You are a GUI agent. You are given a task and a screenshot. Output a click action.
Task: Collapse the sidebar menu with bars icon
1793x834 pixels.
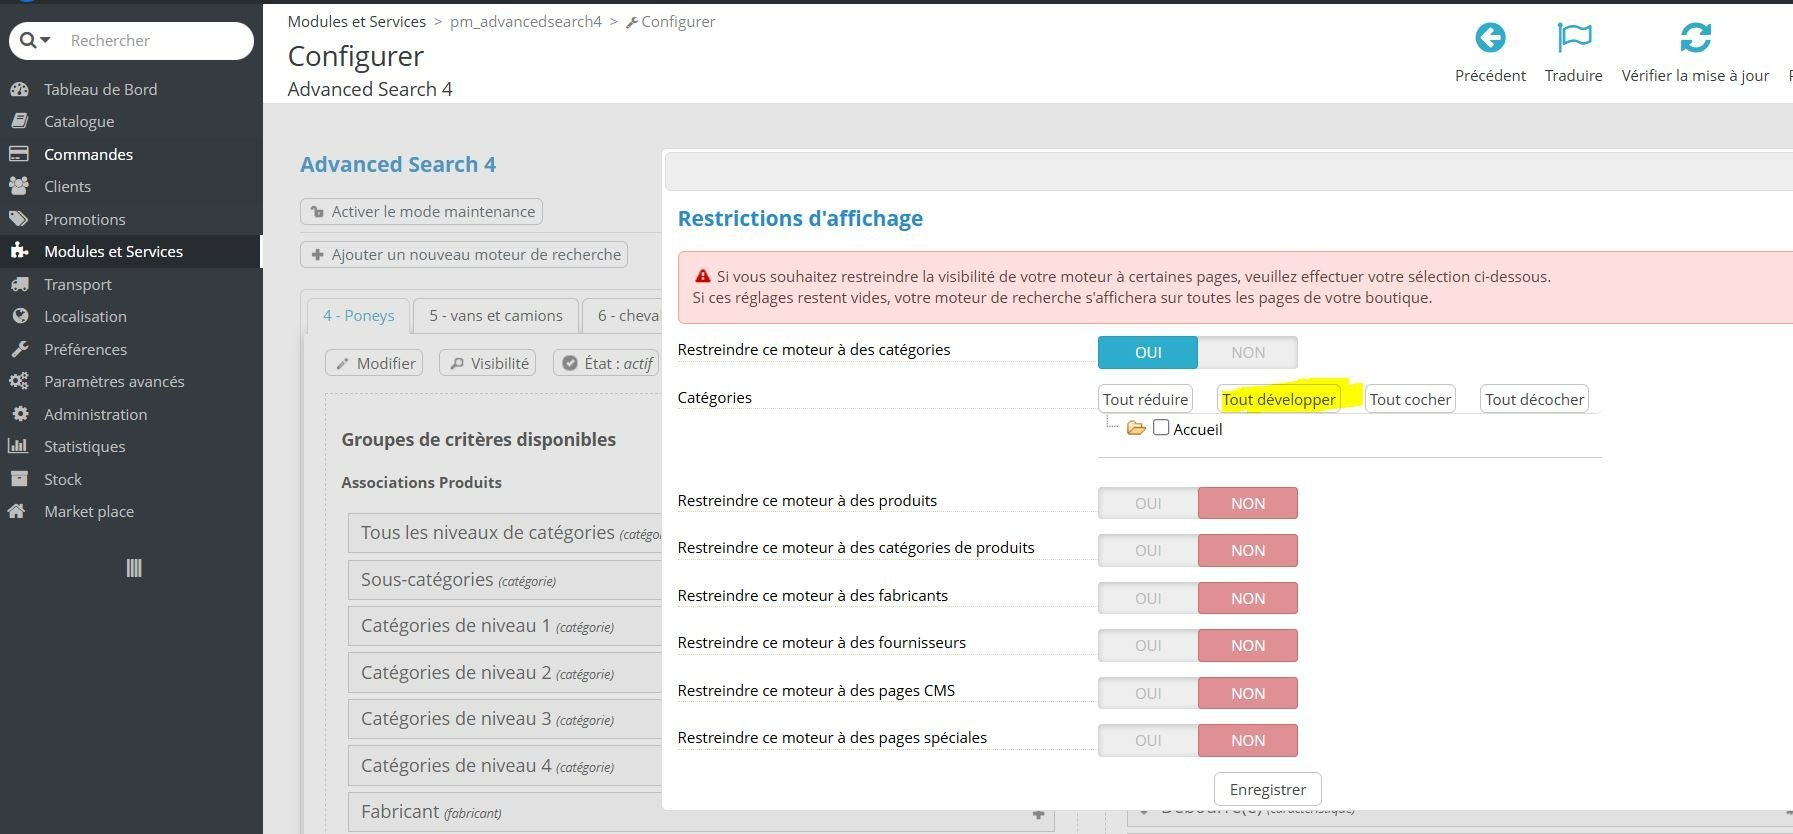pos(134,568)
